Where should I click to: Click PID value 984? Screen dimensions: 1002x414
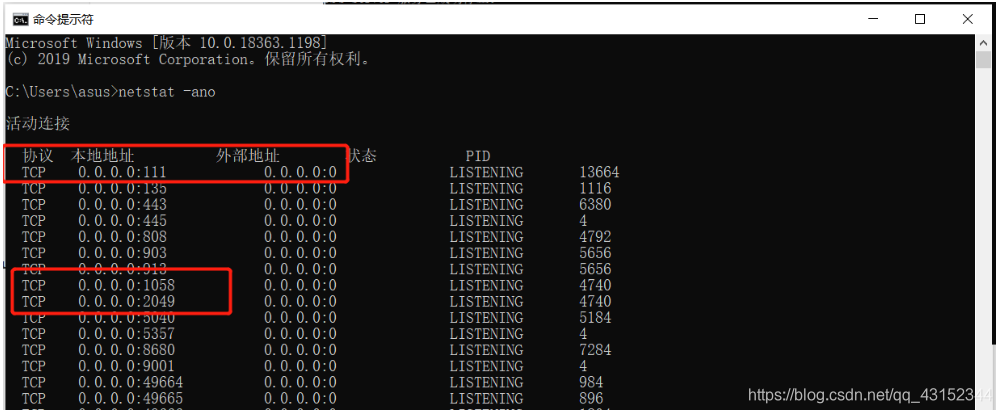[592, 382]
